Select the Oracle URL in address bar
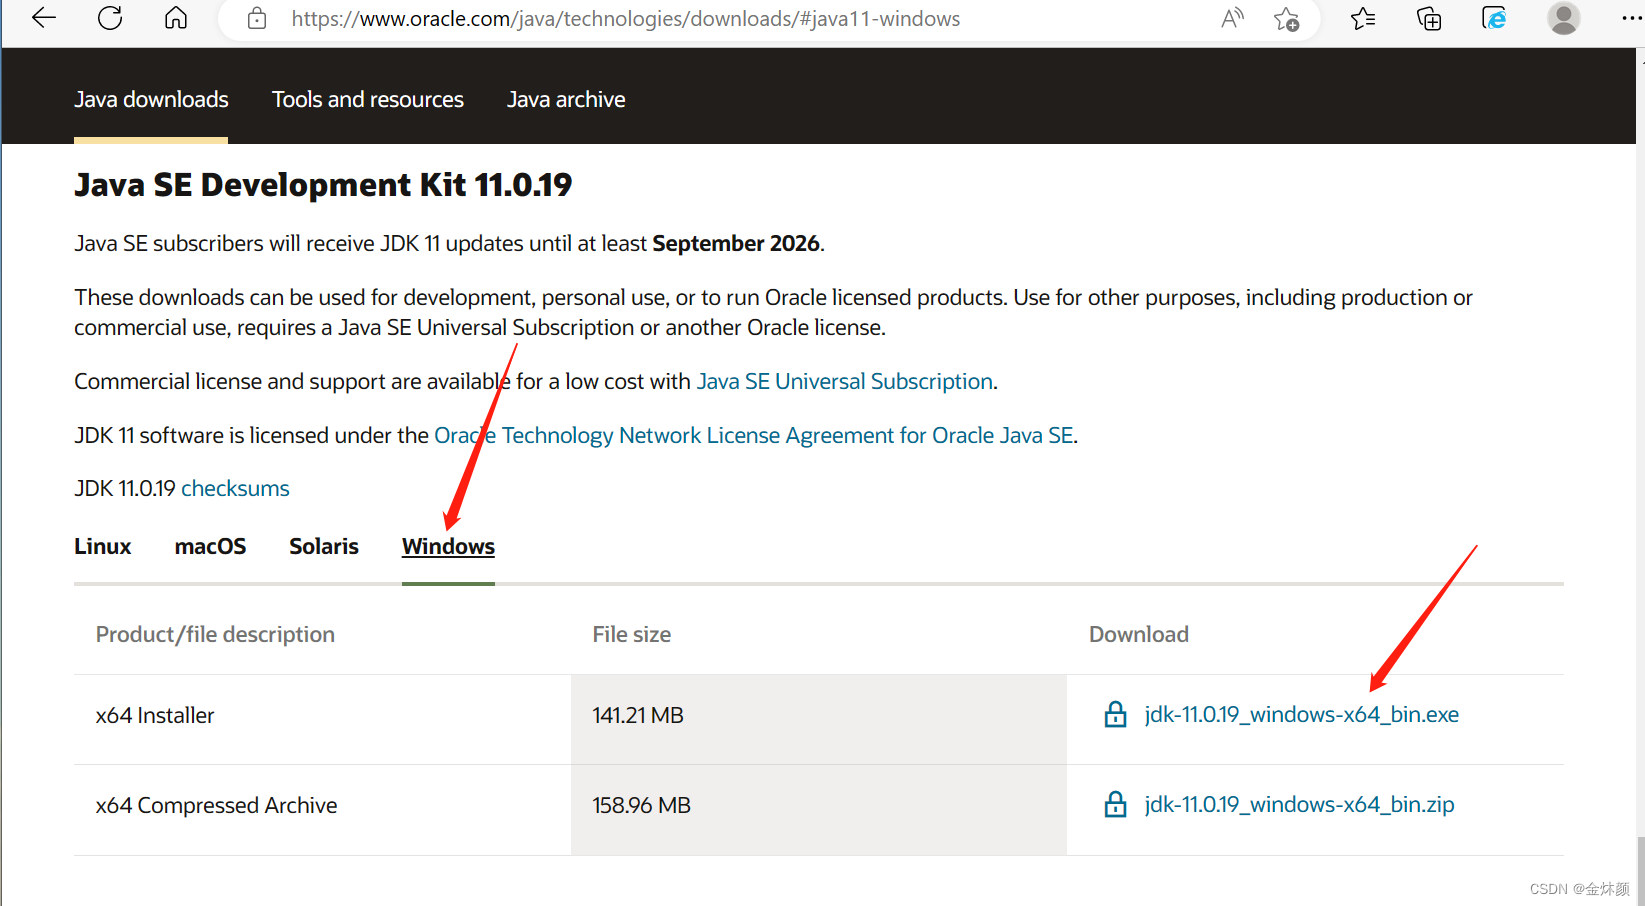Screen dimensions: 1645x906 coord(626,19)
